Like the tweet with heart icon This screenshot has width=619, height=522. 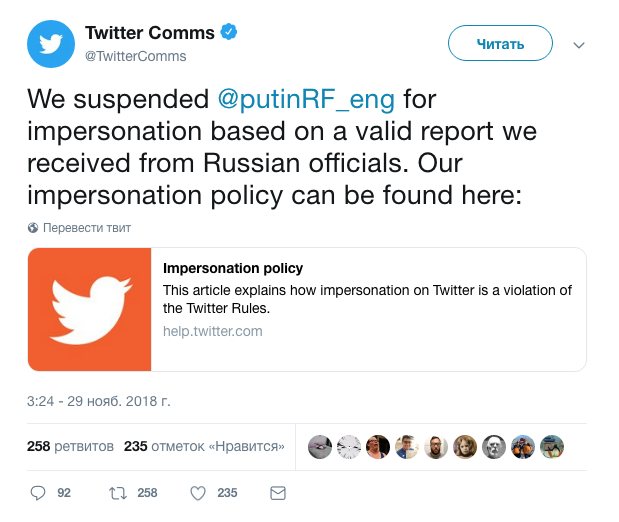click(198, 493)
